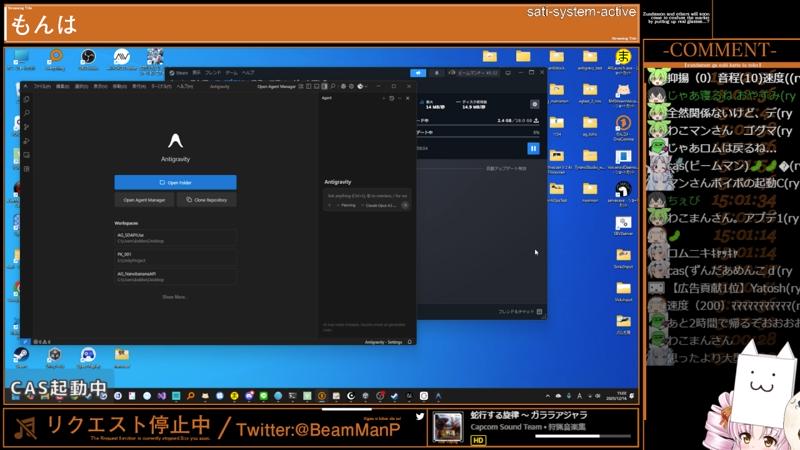Click the blue announcements megaphone in Steam
The width and height of the screenshot is (800, 450).
pyautogui.click(x=418, y=73)
